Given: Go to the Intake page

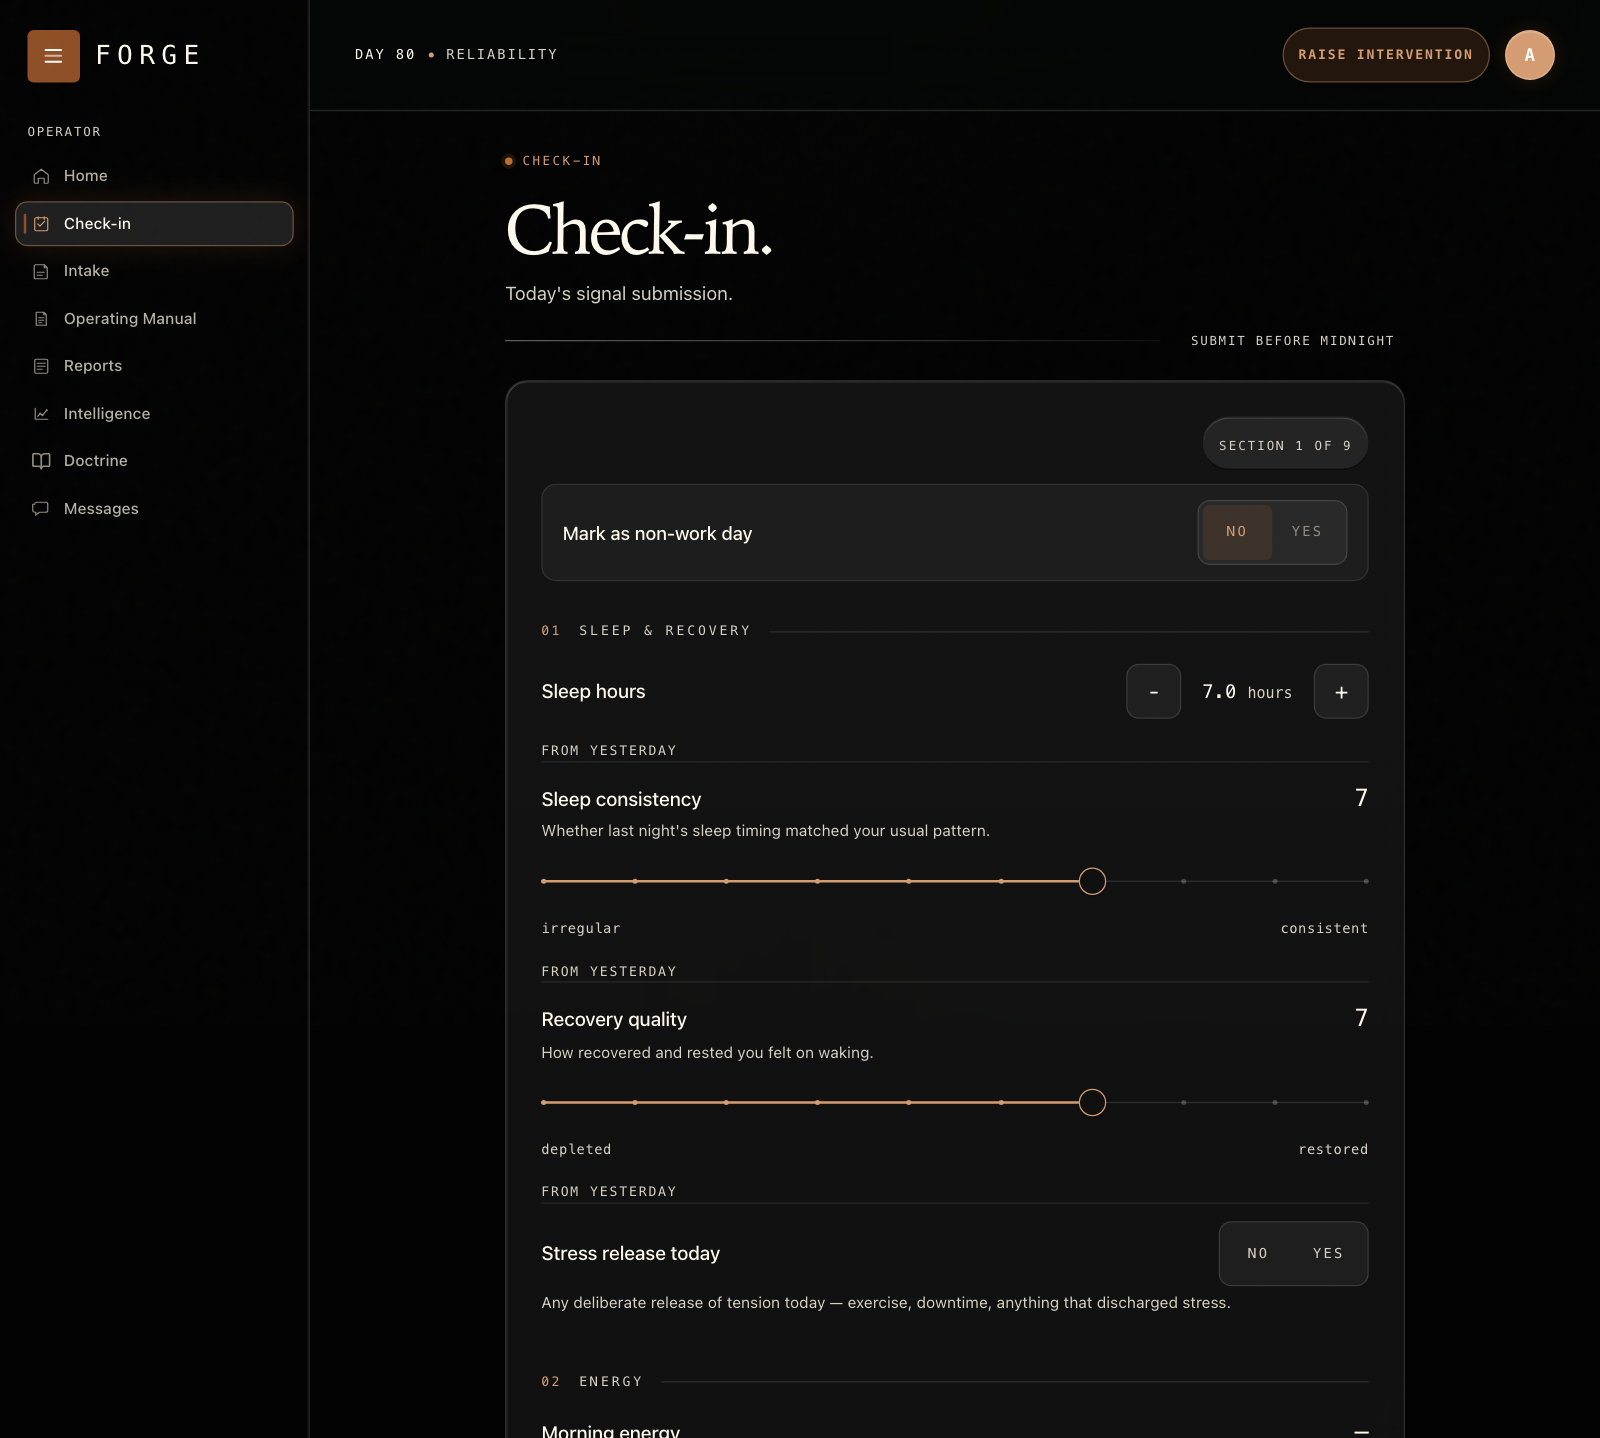Looking at the screenshot, I should point(154,271).
